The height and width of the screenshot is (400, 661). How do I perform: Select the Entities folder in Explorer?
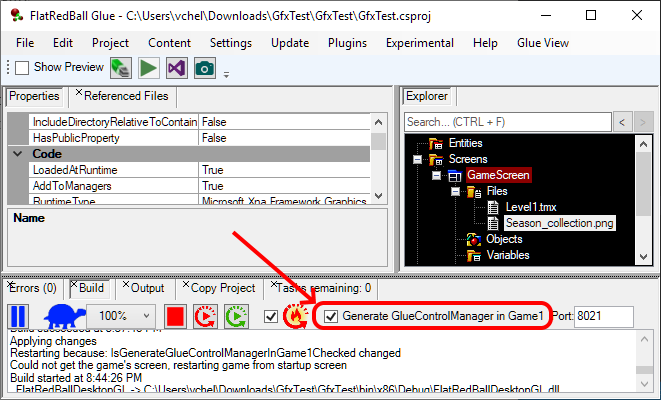(x=465, y=143)
